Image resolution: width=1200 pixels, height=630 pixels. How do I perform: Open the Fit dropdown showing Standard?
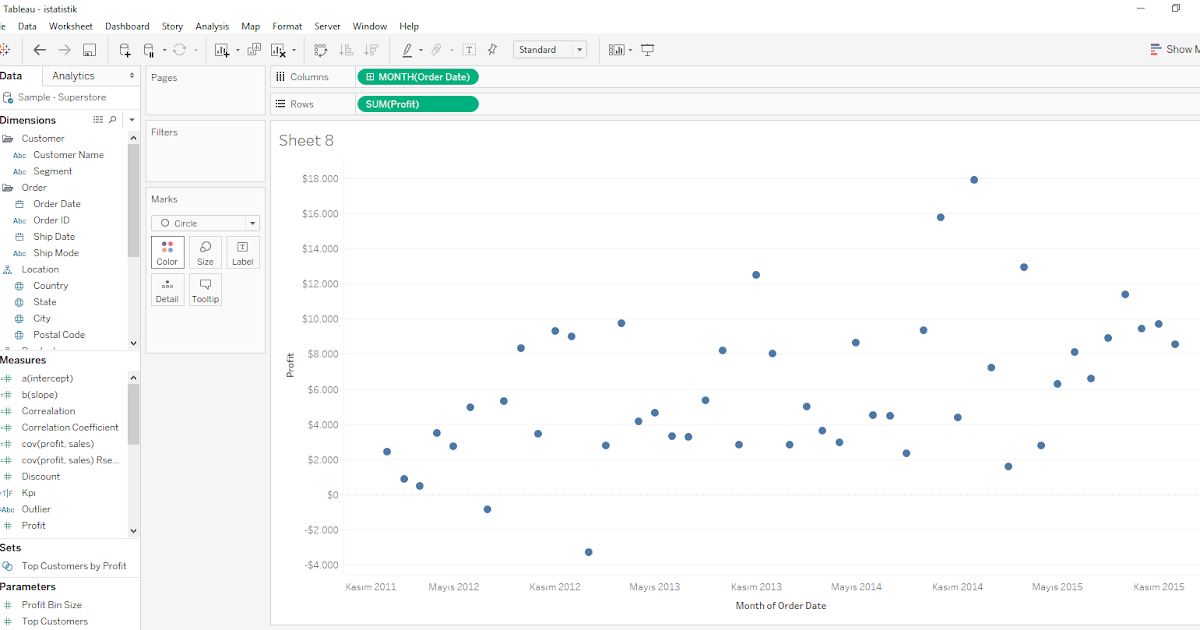click(550, 49)
